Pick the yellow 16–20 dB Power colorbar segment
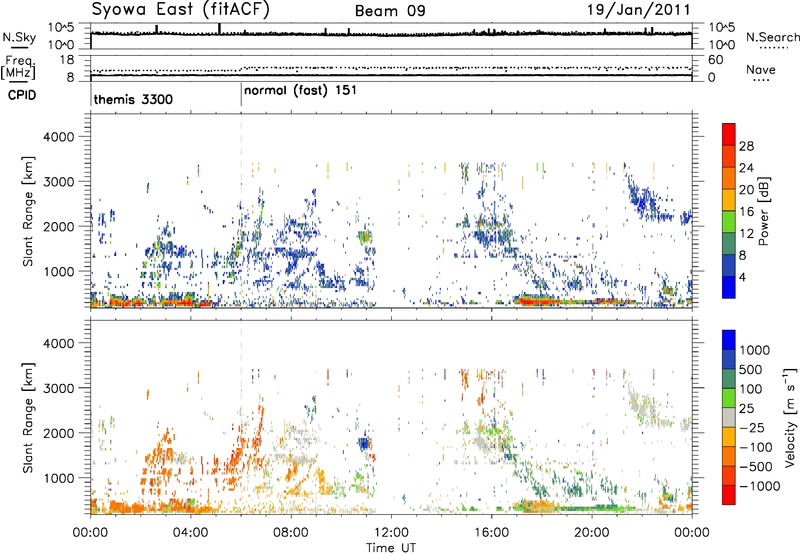800x554 pixels. tap(729, 199)
